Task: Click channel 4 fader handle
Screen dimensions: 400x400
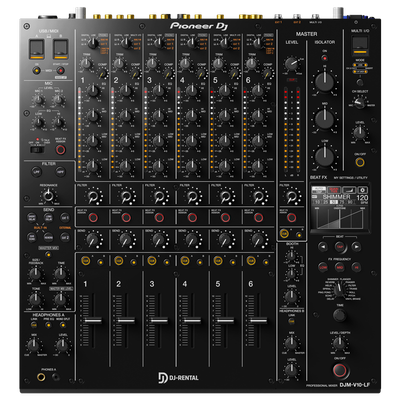Action: point(192,321)
